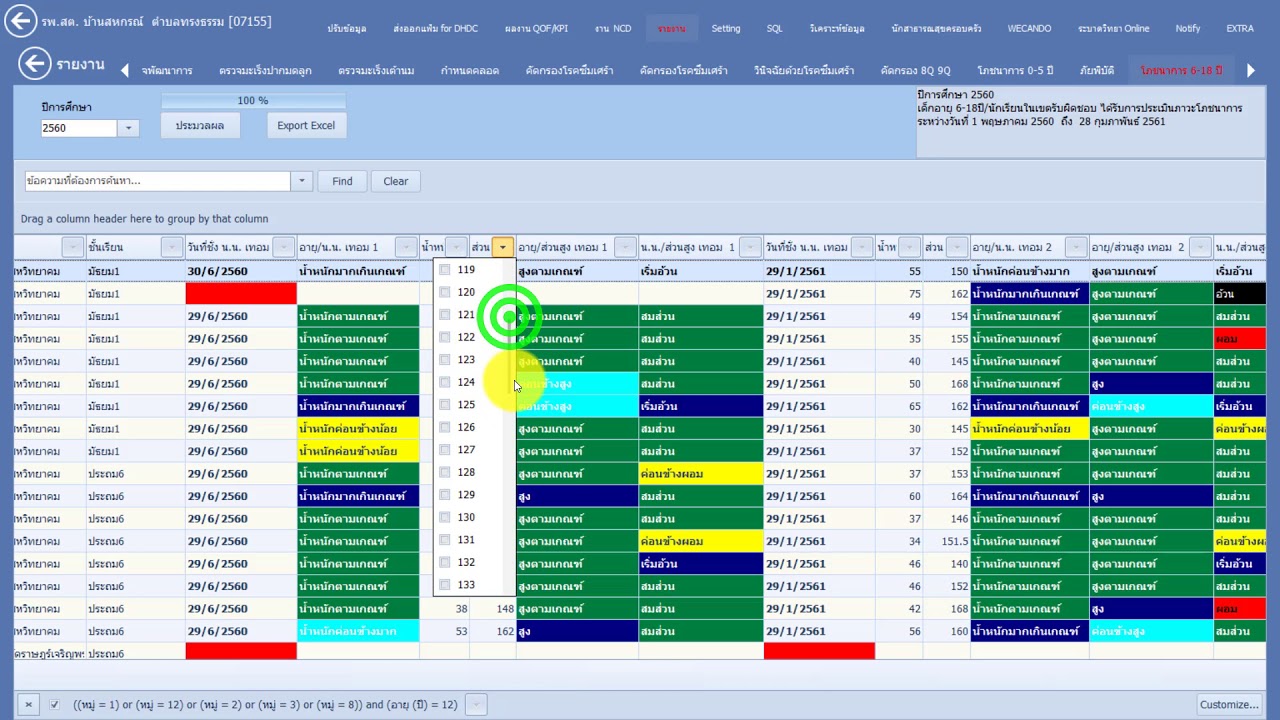Image resolution: width=1280 pixels, height=720 pixels.
Task: Open the filter button on น.น./ส่วนสูง เทอม 1 column
Action: point(751,247)
